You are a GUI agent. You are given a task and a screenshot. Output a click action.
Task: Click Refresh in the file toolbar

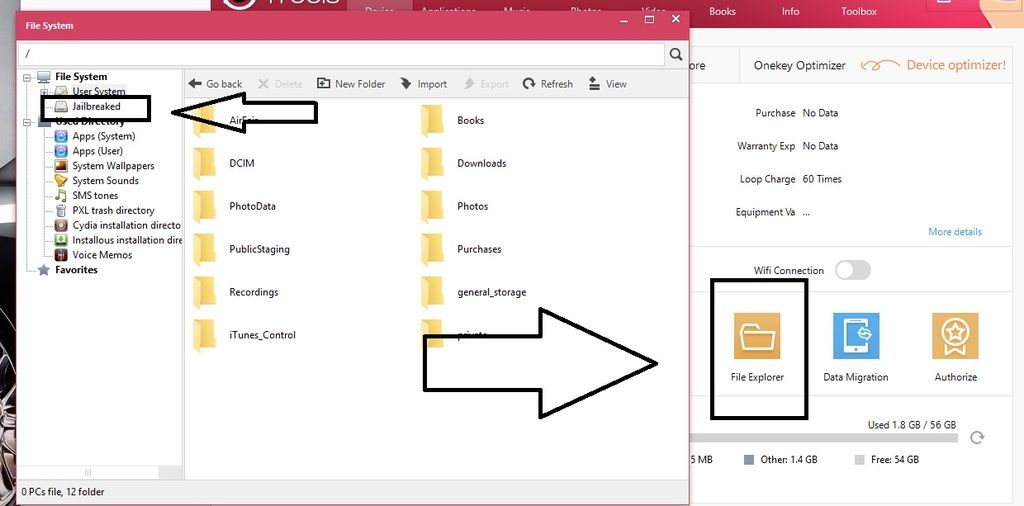548,84
